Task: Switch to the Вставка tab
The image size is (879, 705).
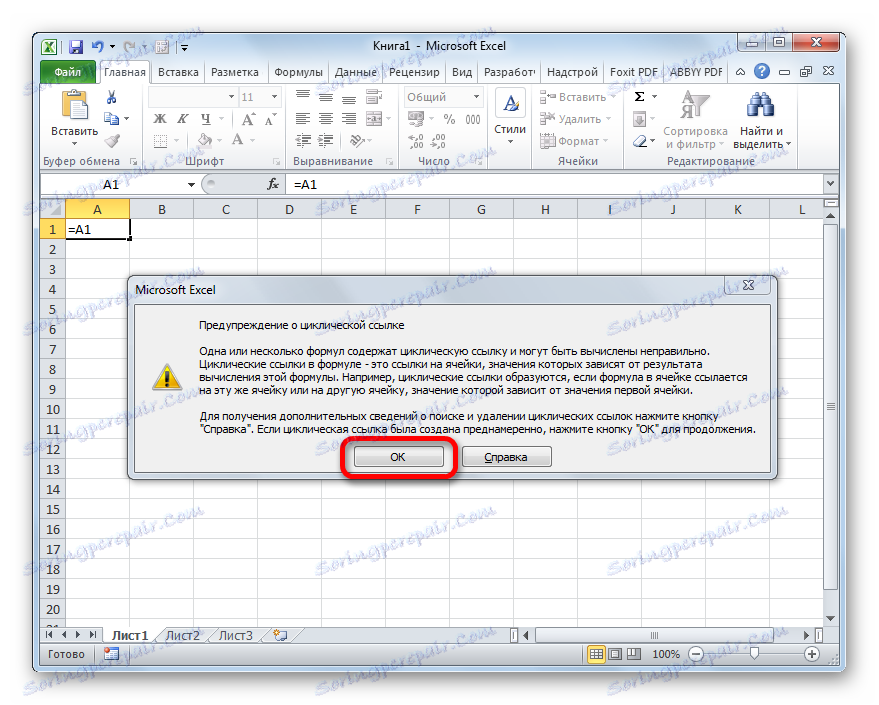Action: [178, 72]
